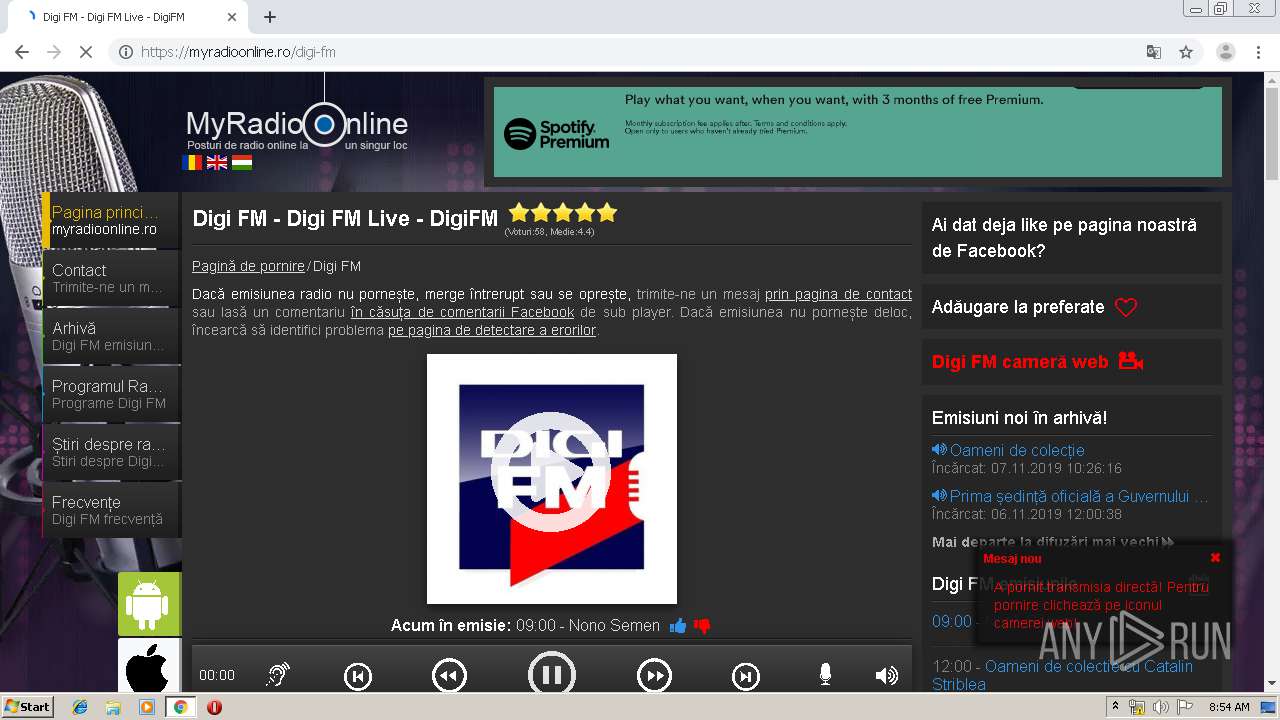1280x720 pixels.
Task: Open Știri despre radio menu item
Action: (x=111, y=452)
